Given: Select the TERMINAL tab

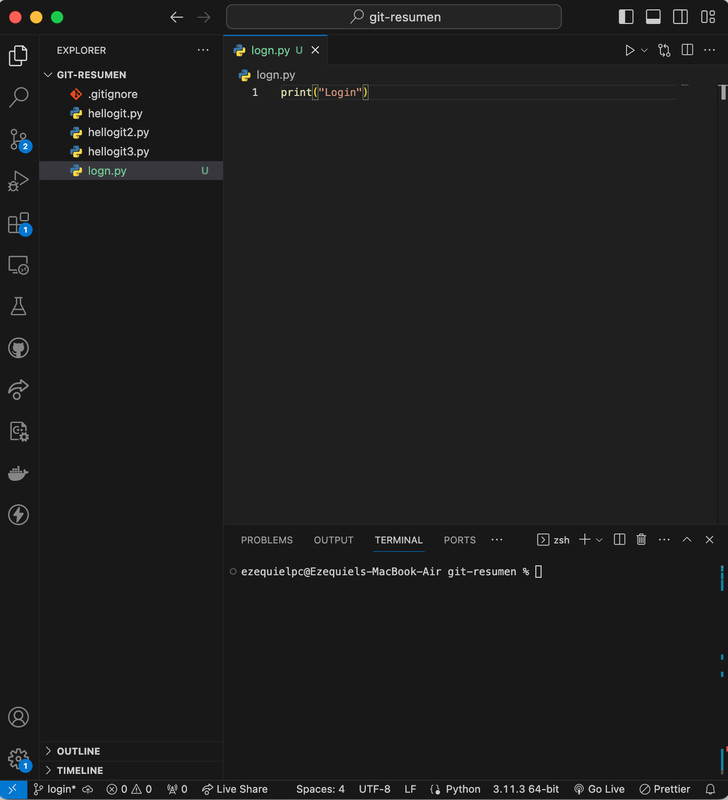Looking at the screenshot, I should 398,540.
